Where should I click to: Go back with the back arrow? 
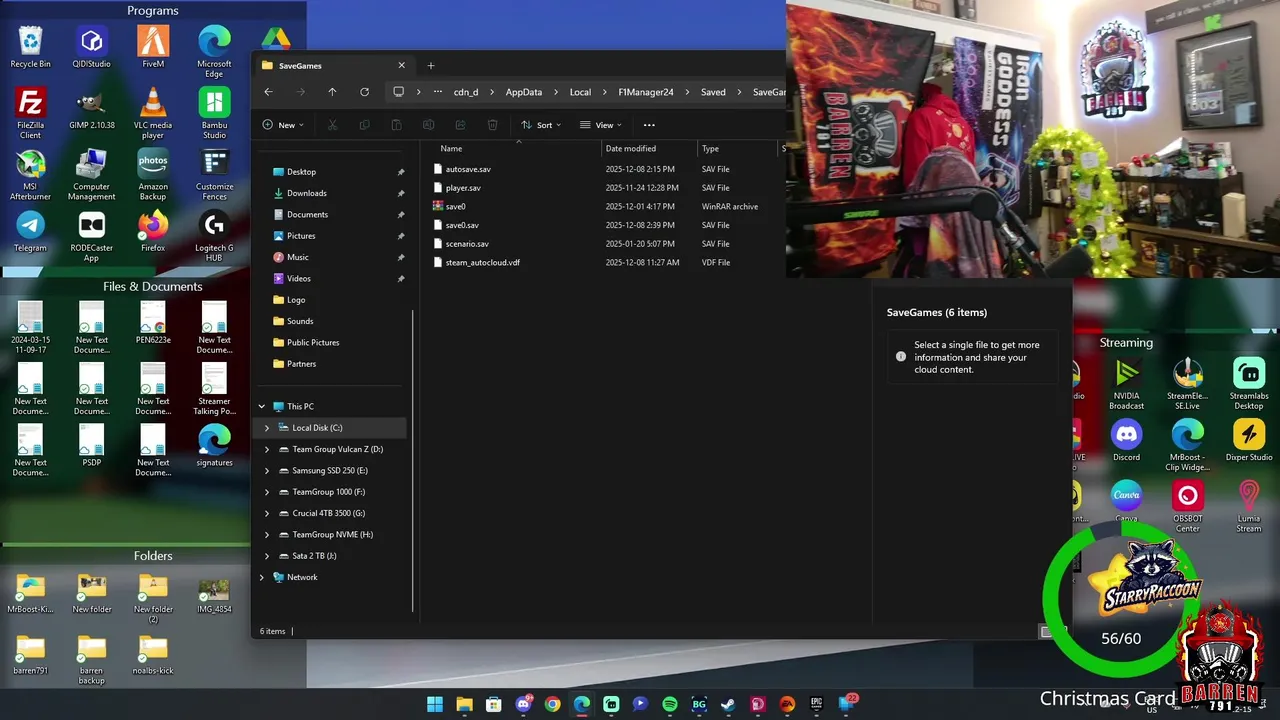(x=268, y=92)
